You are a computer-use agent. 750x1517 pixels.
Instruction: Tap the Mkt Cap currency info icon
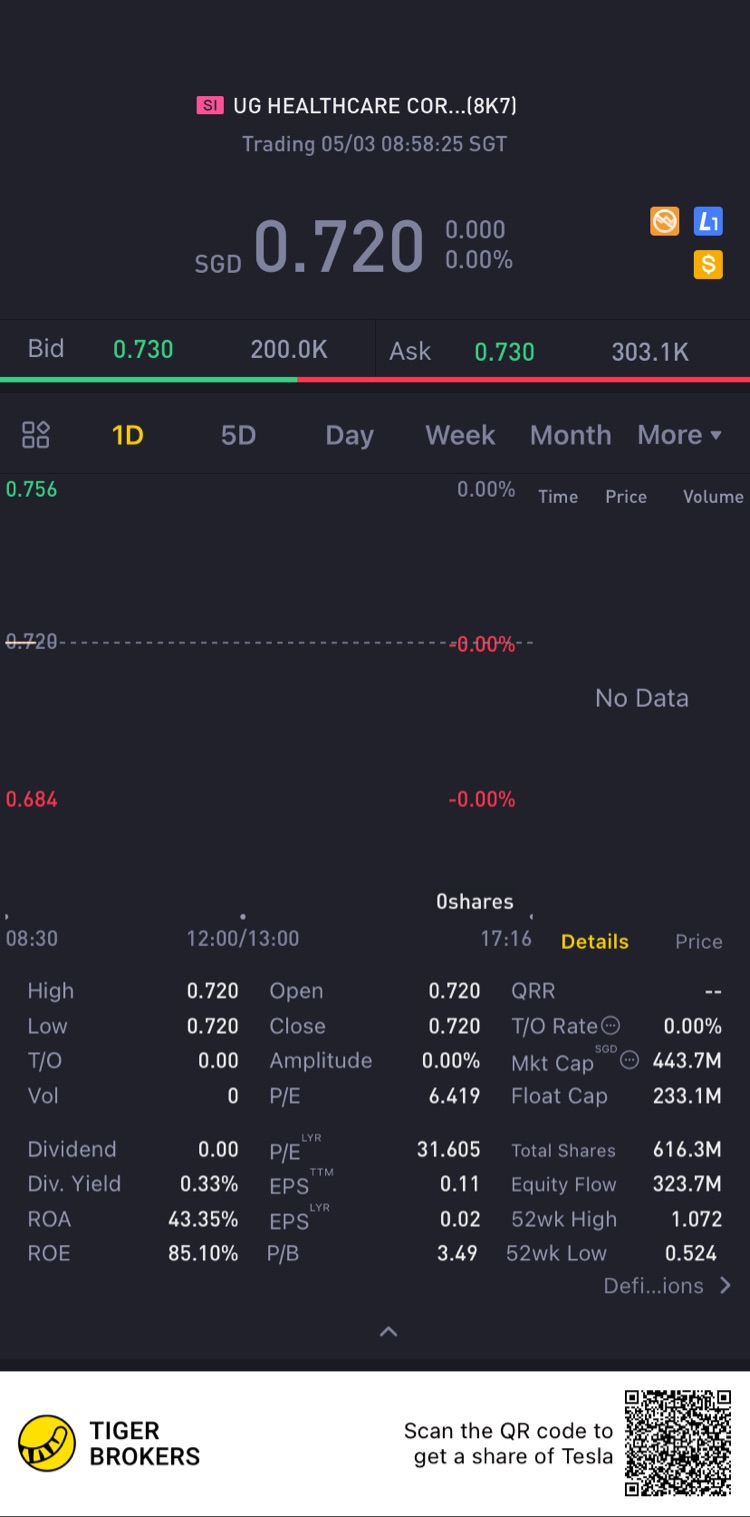click(629, 1060)
